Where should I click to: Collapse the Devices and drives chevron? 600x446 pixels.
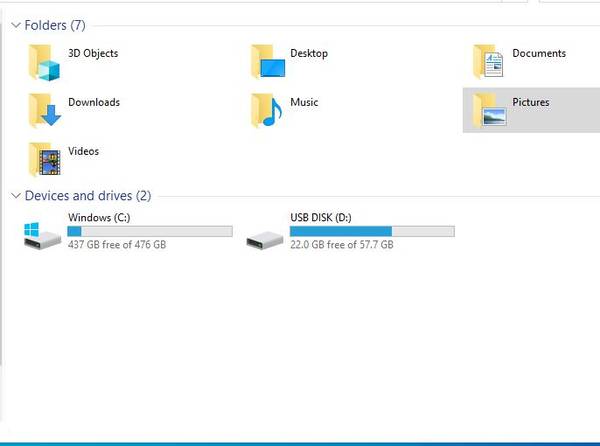(x=16, y=196)
